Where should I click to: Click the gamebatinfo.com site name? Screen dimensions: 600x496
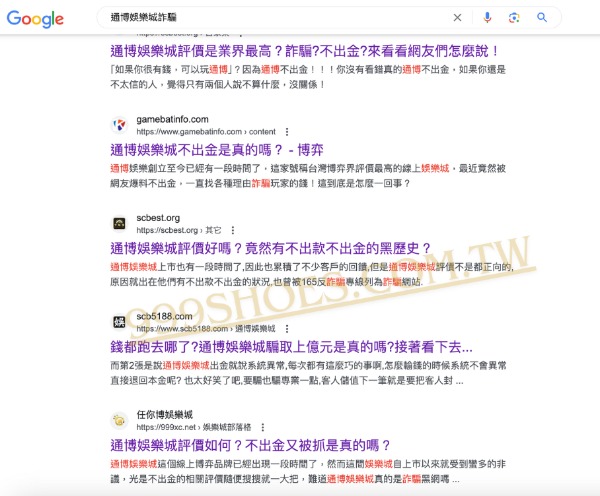pyautogui.click(x=173, y=119)
